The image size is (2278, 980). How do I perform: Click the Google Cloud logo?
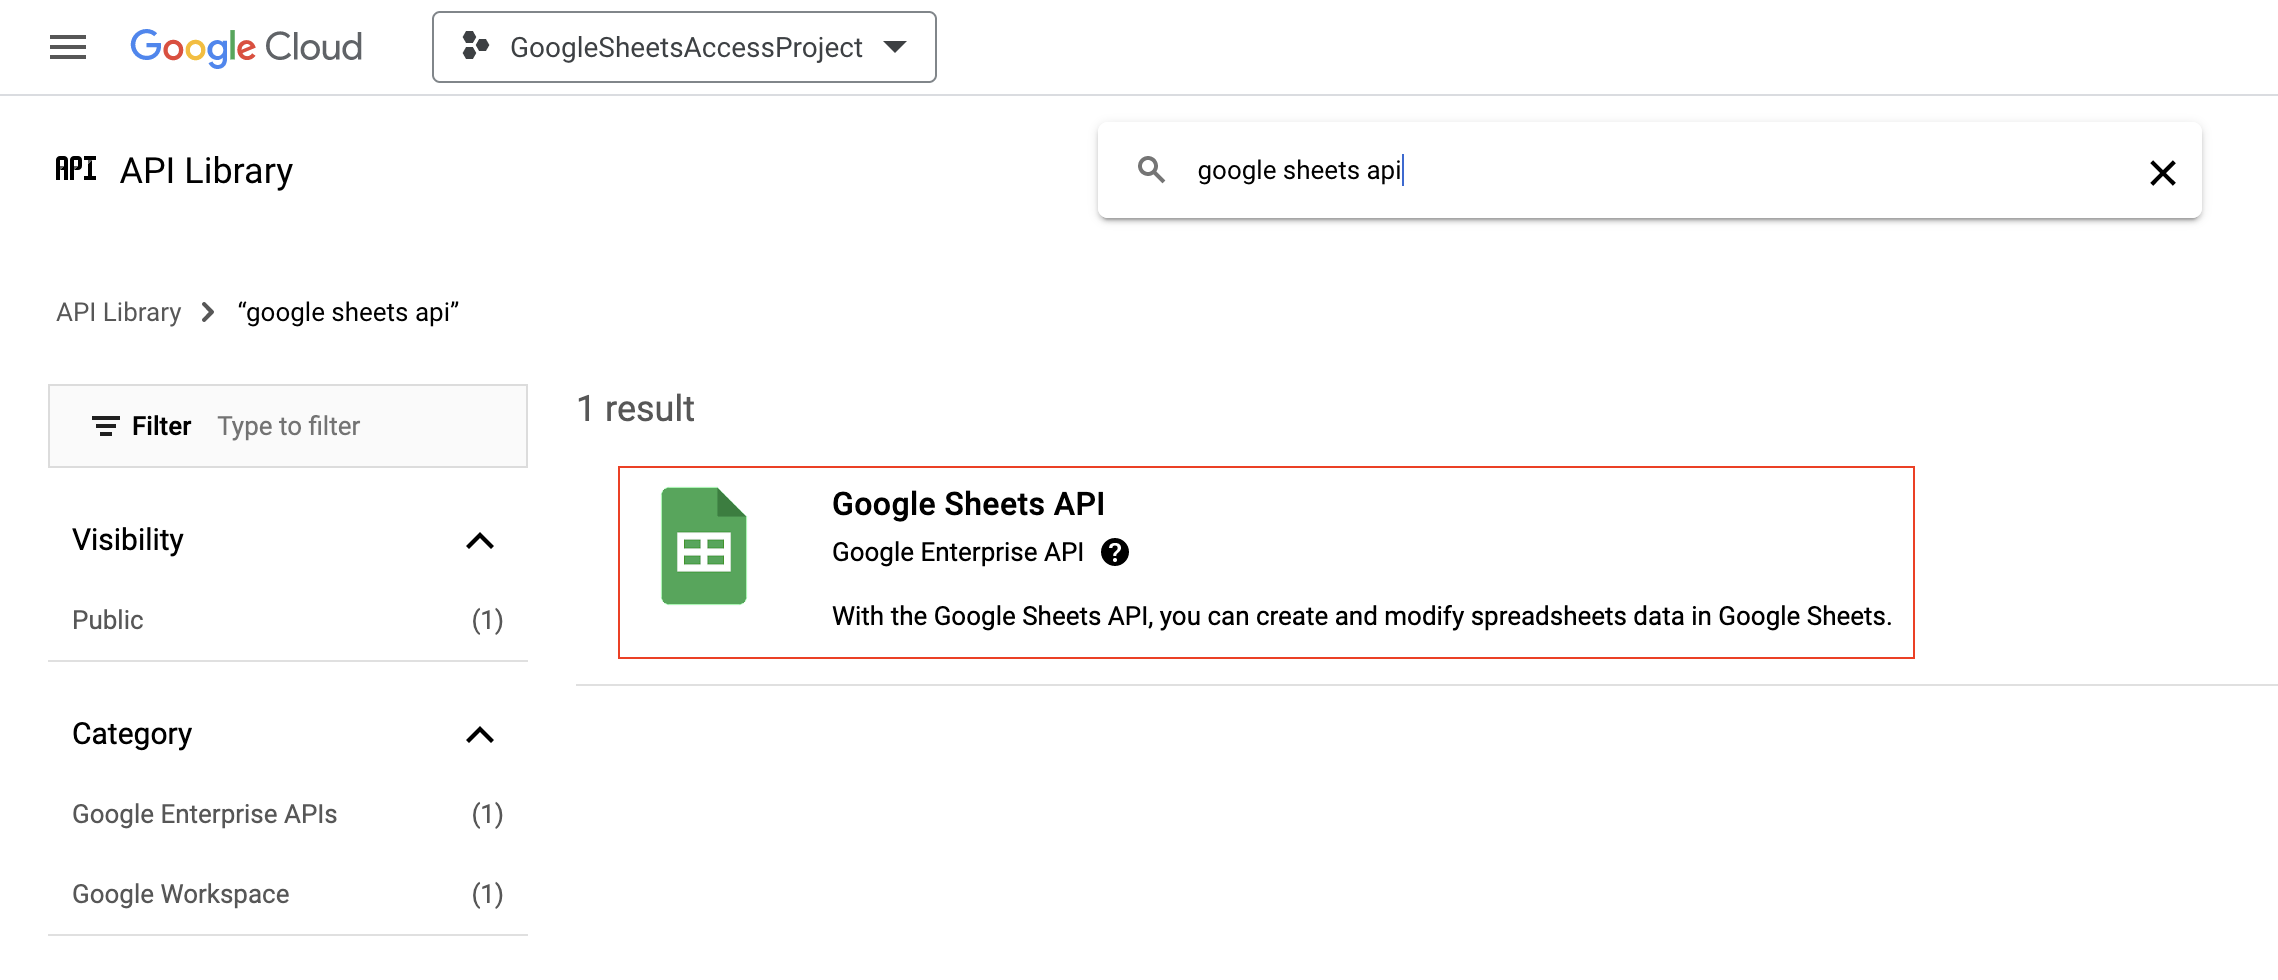[x=246, y=47]
